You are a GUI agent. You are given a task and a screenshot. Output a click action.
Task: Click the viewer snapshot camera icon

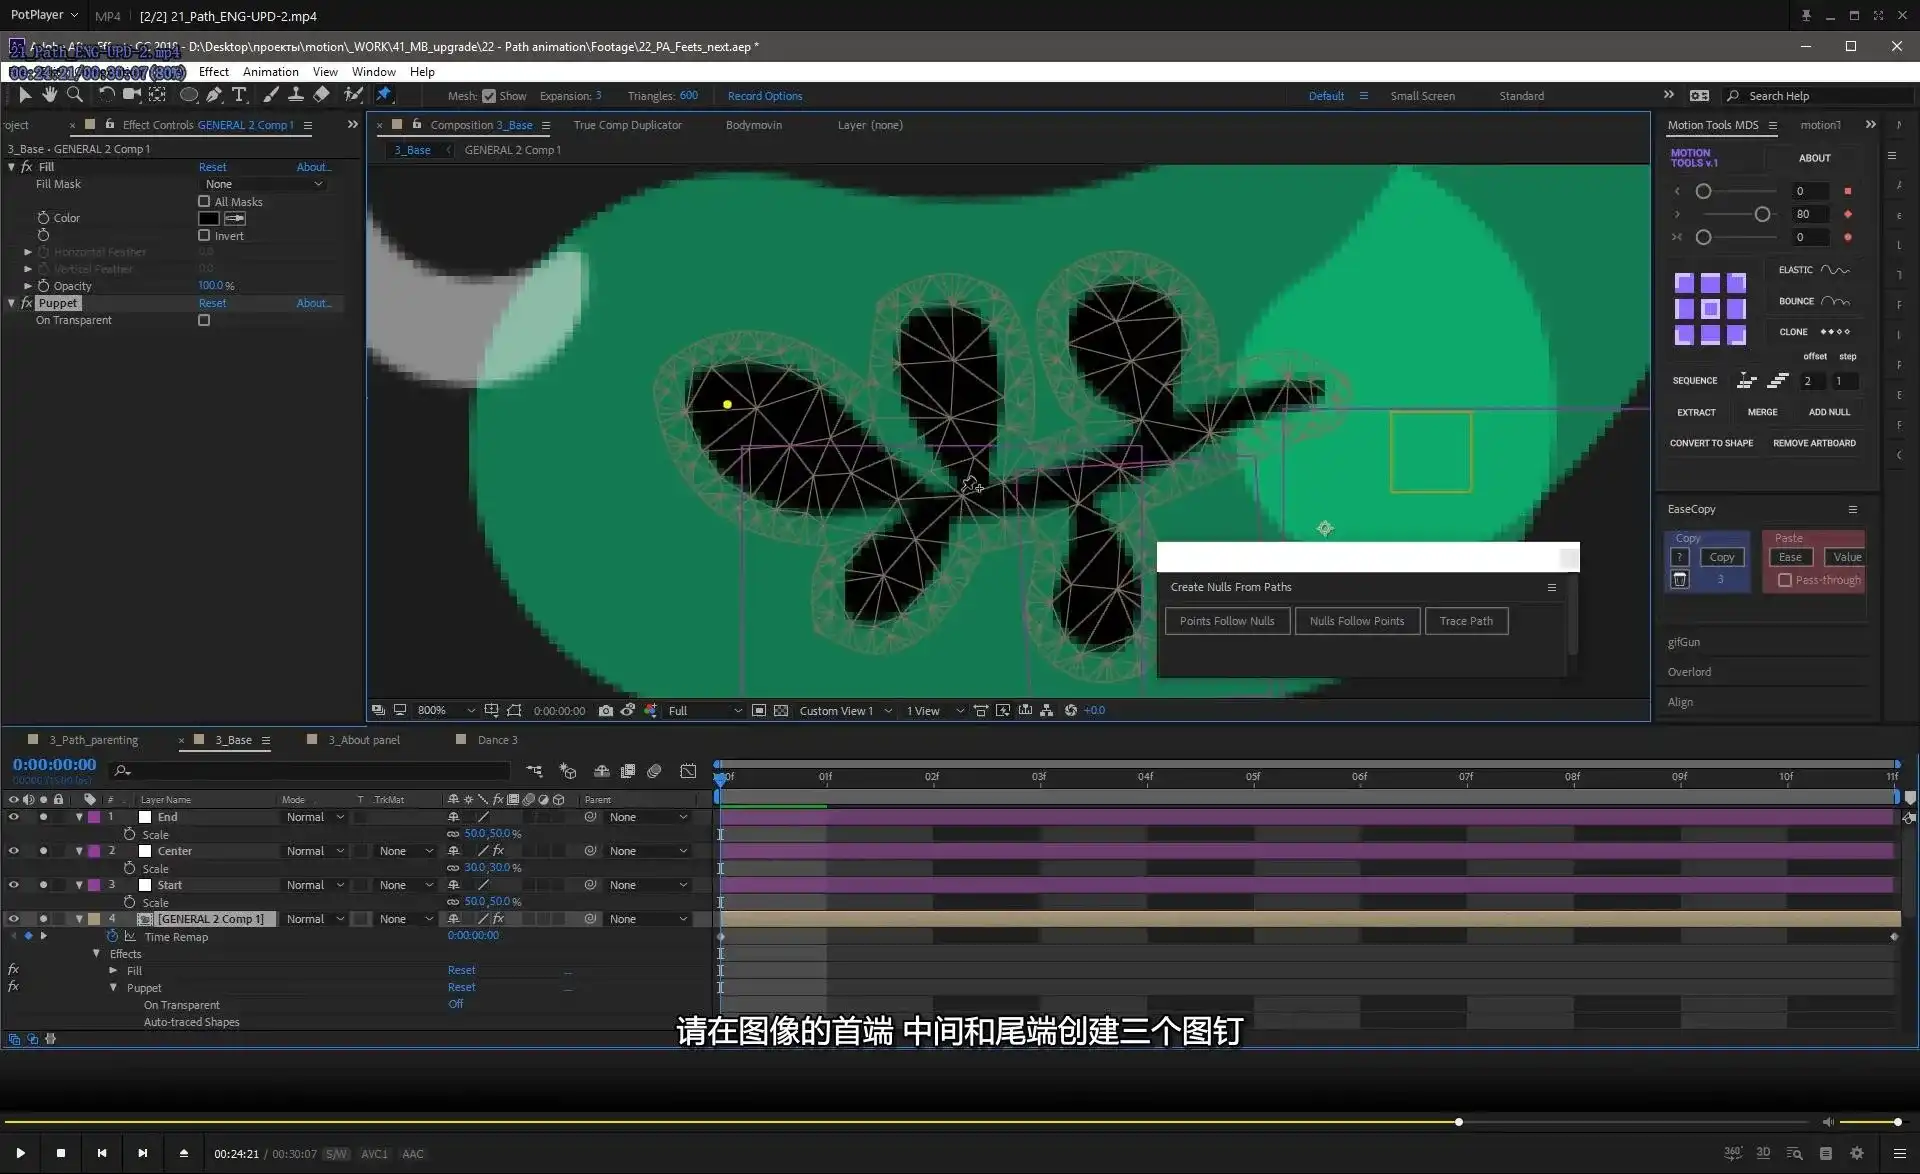tap(606, 710)
